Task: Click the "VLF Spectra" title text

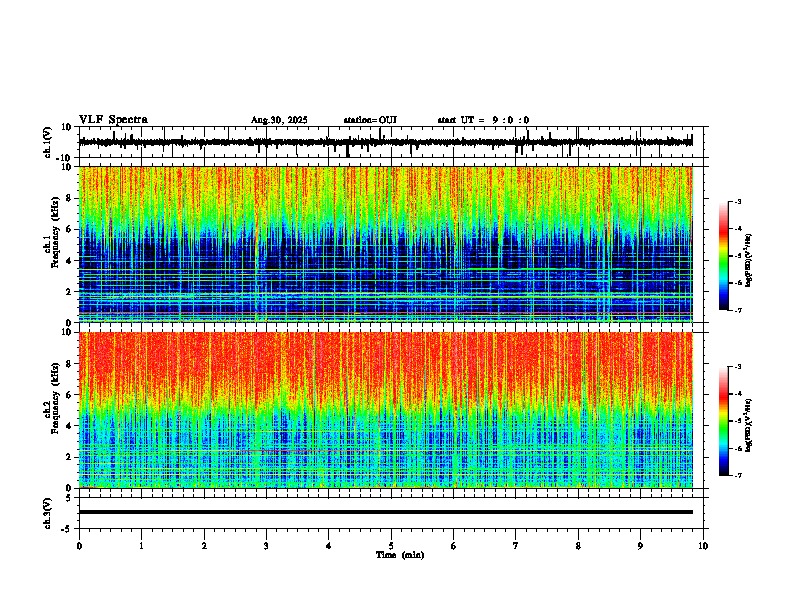Action: [113, 120]
